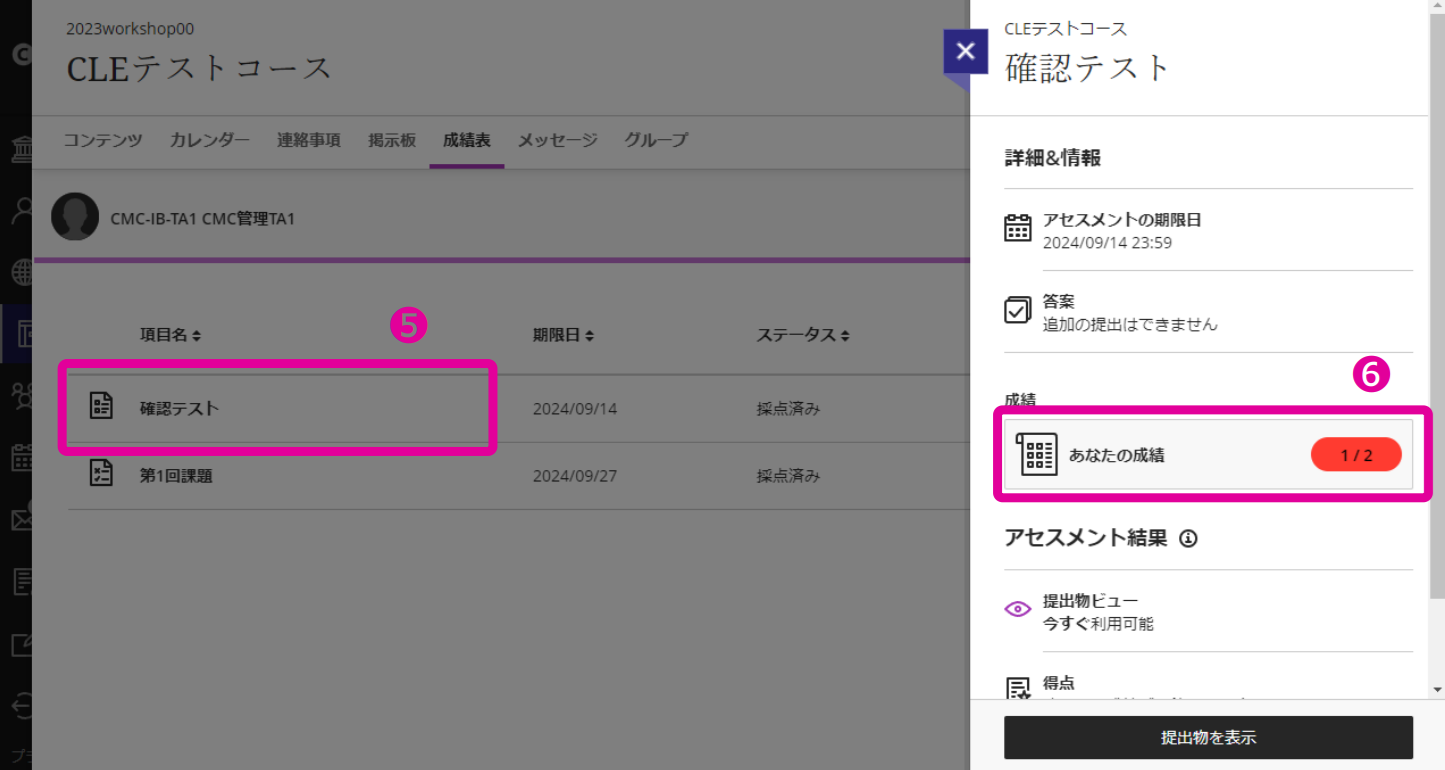Click the 2024/09/14 23:59 deadline text
Screen dimensions: 1445x770
pyautogui.click(x=1107, y=242)
